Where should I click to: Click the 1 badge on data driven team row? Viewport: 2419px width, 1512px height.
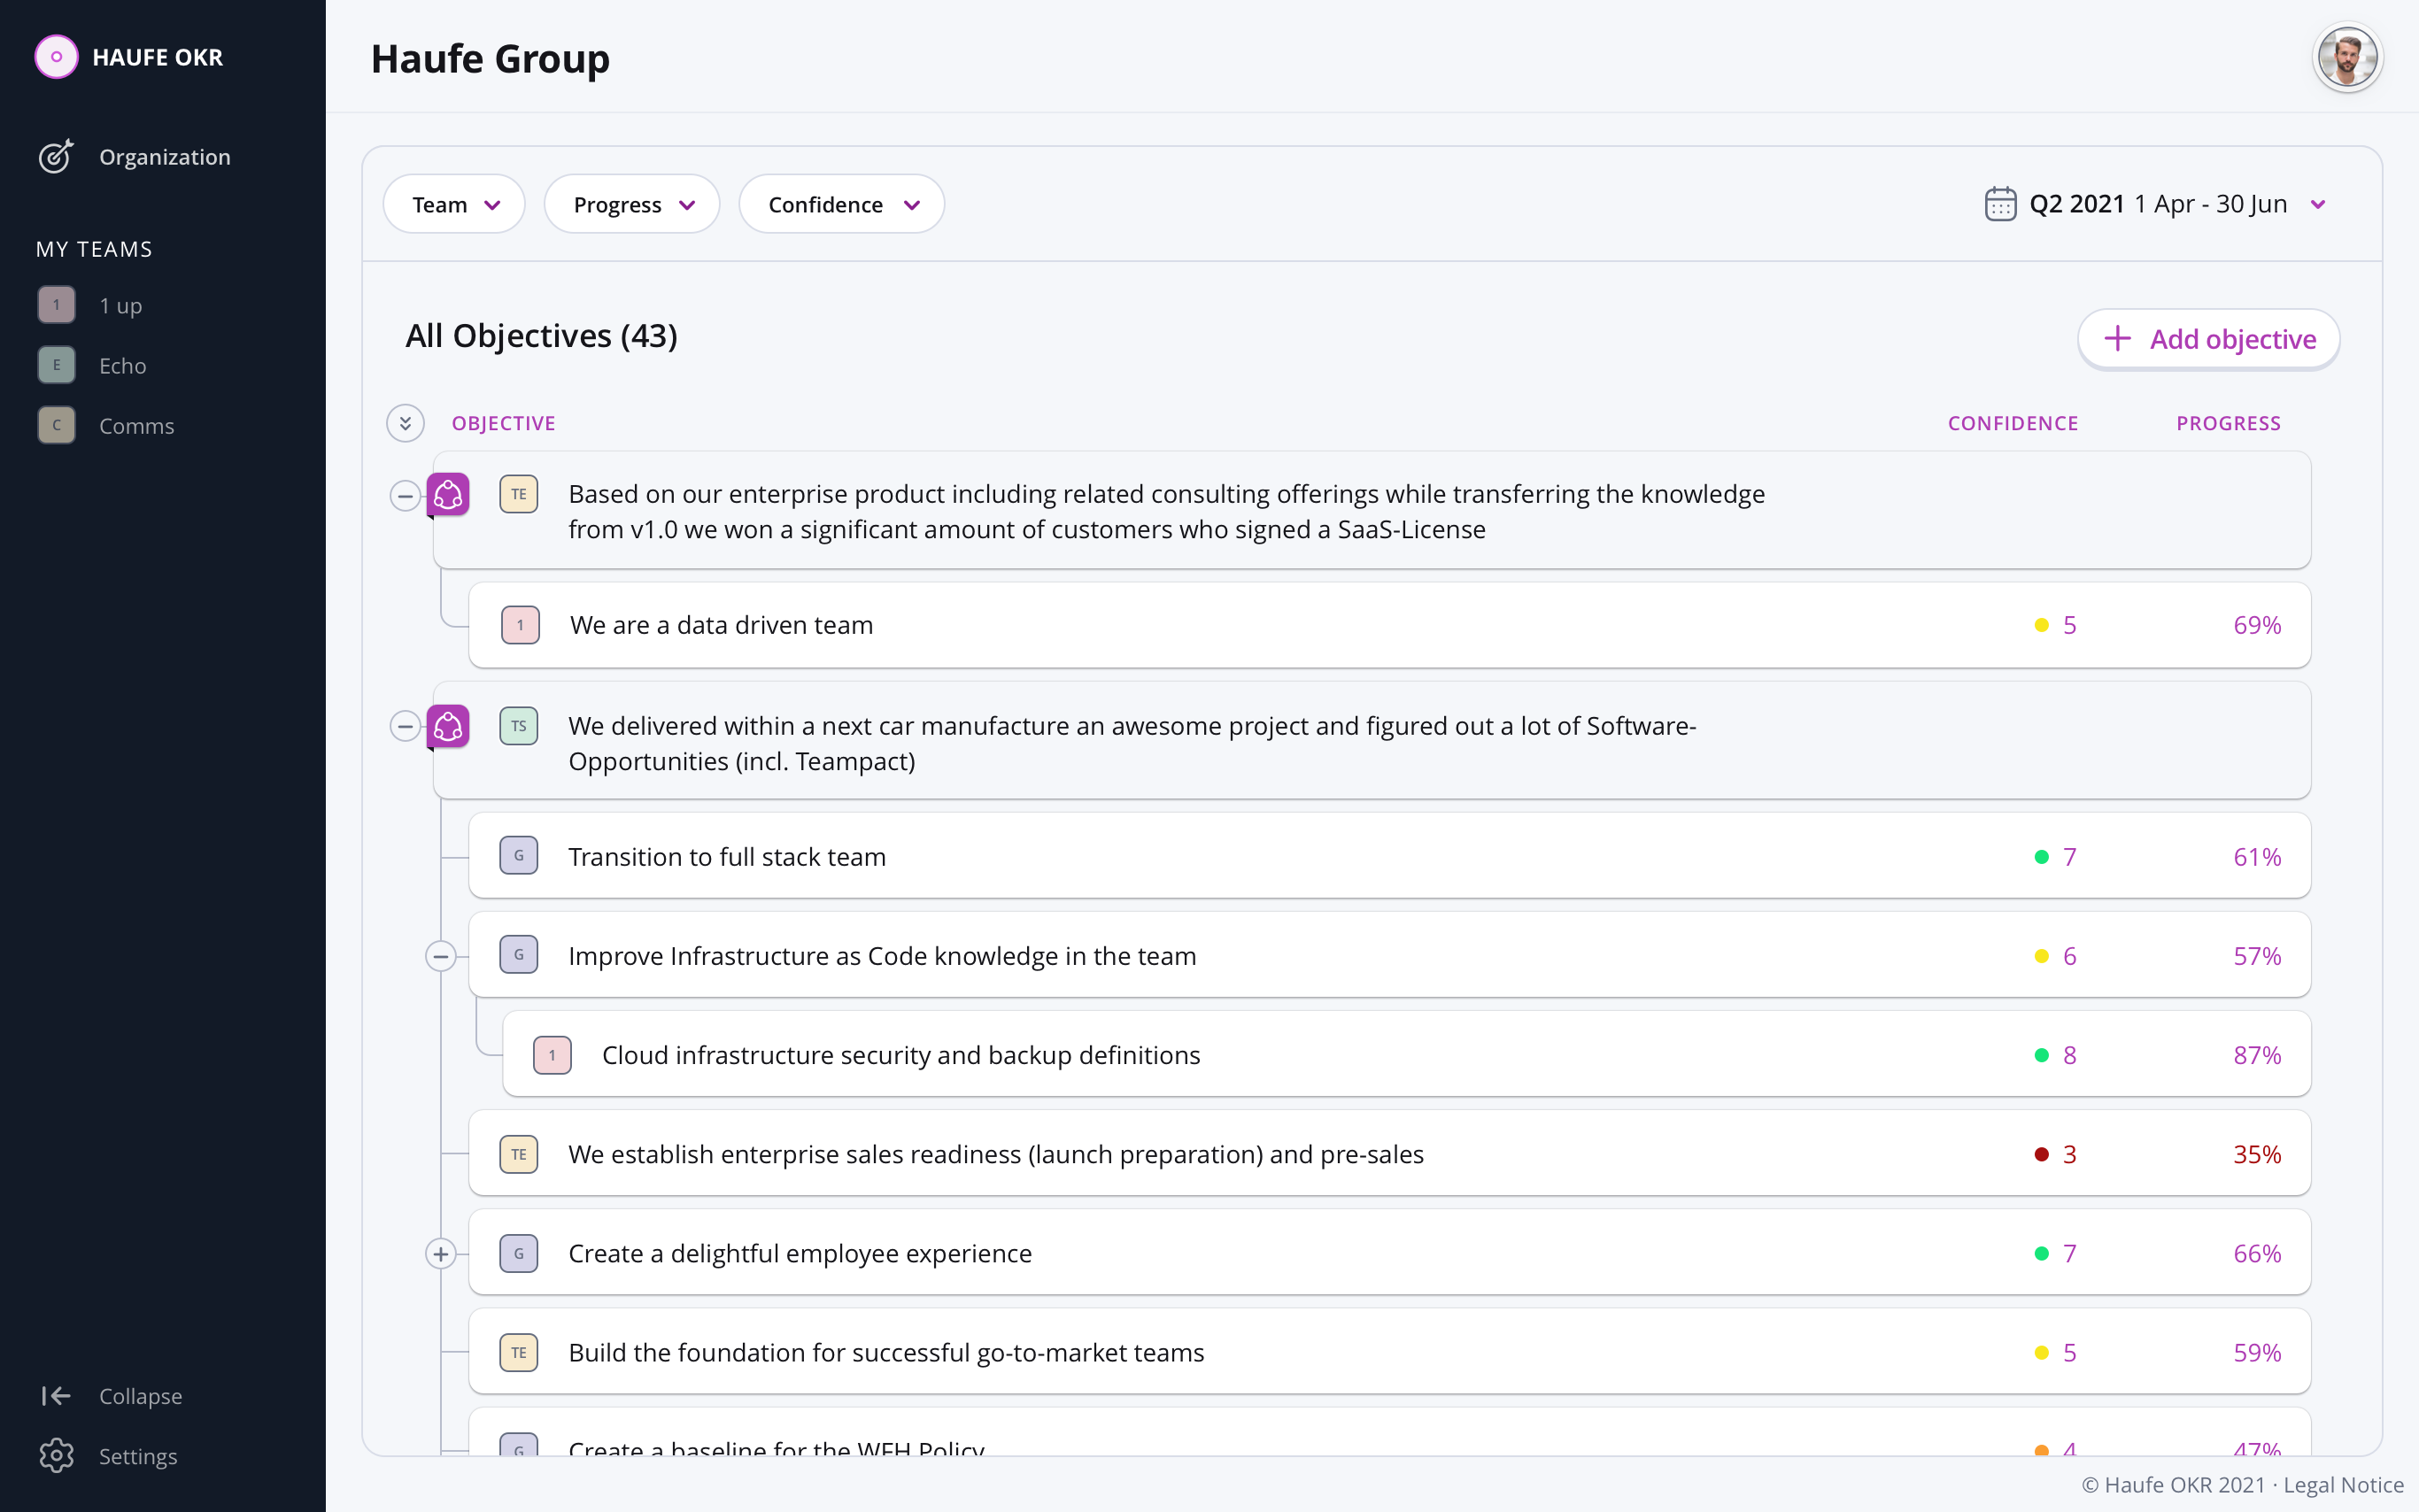click(520, 625)
